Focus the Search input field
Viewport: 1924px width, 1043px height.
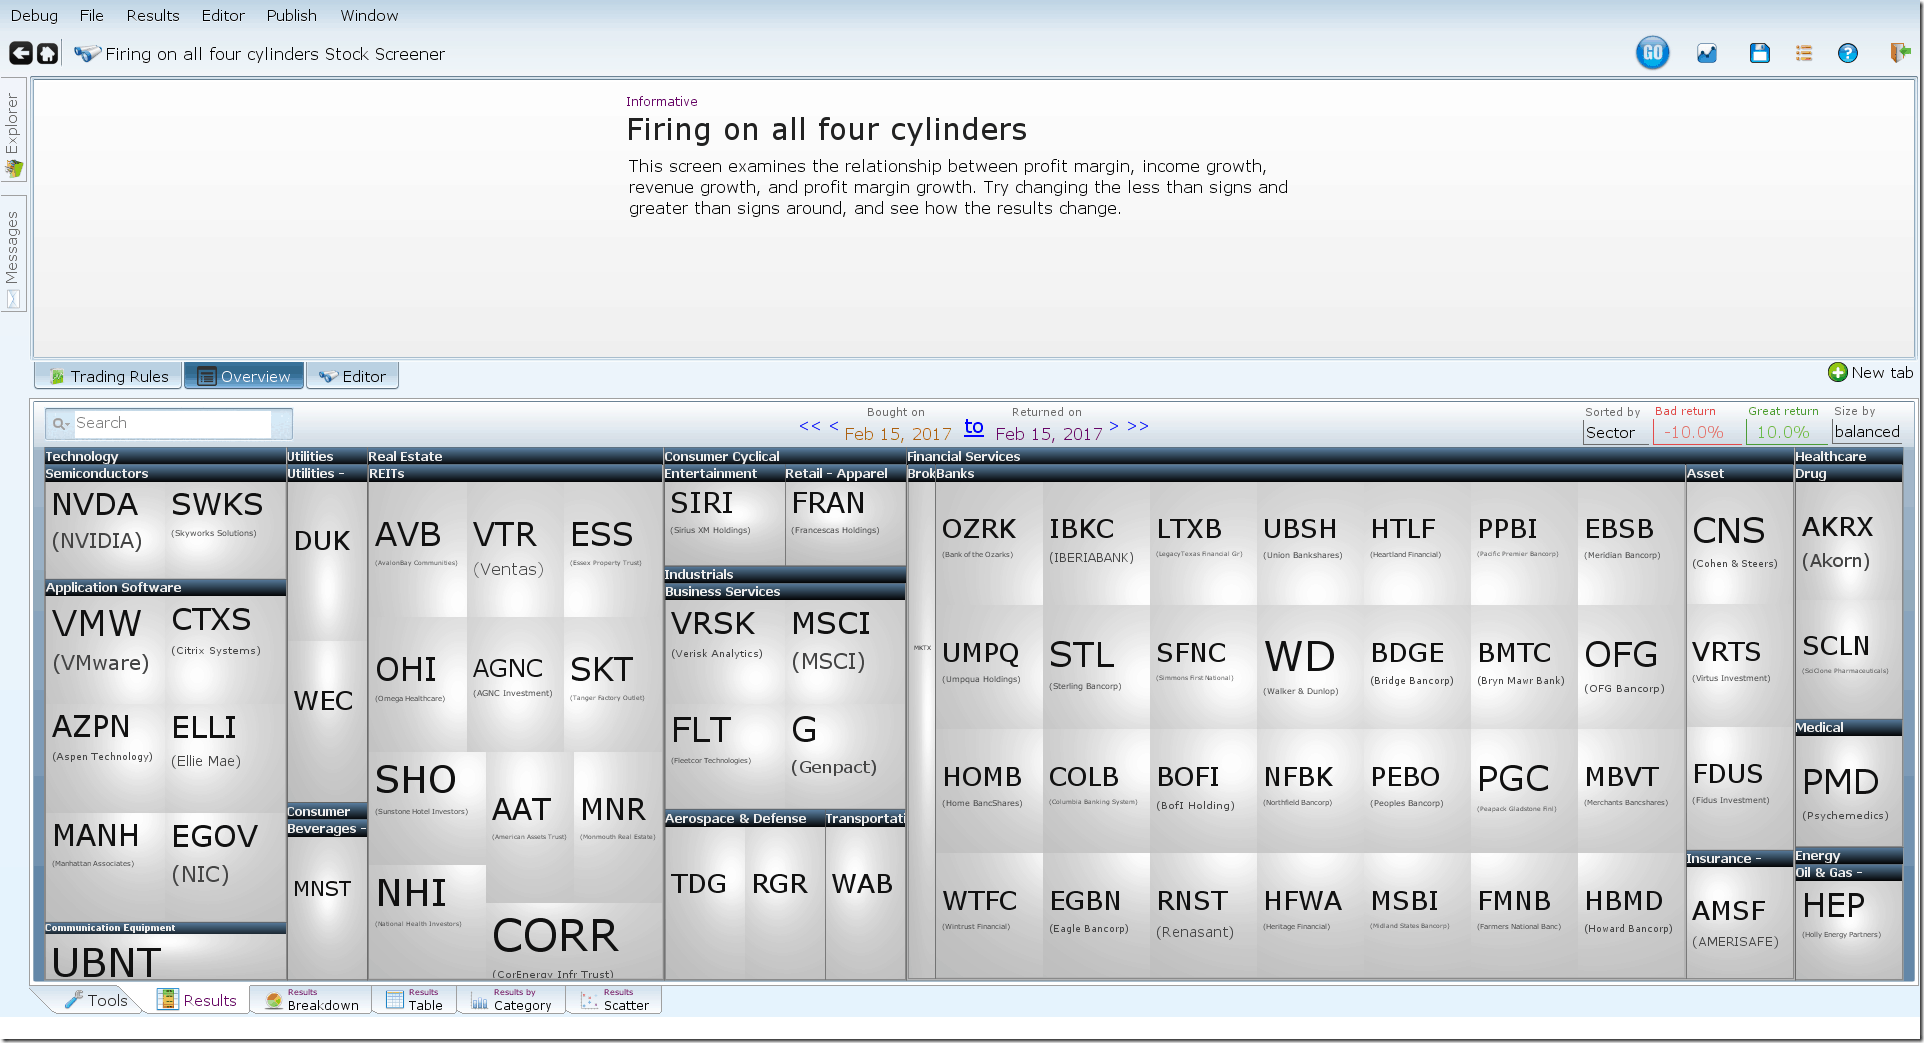click(x=173, y=424)
